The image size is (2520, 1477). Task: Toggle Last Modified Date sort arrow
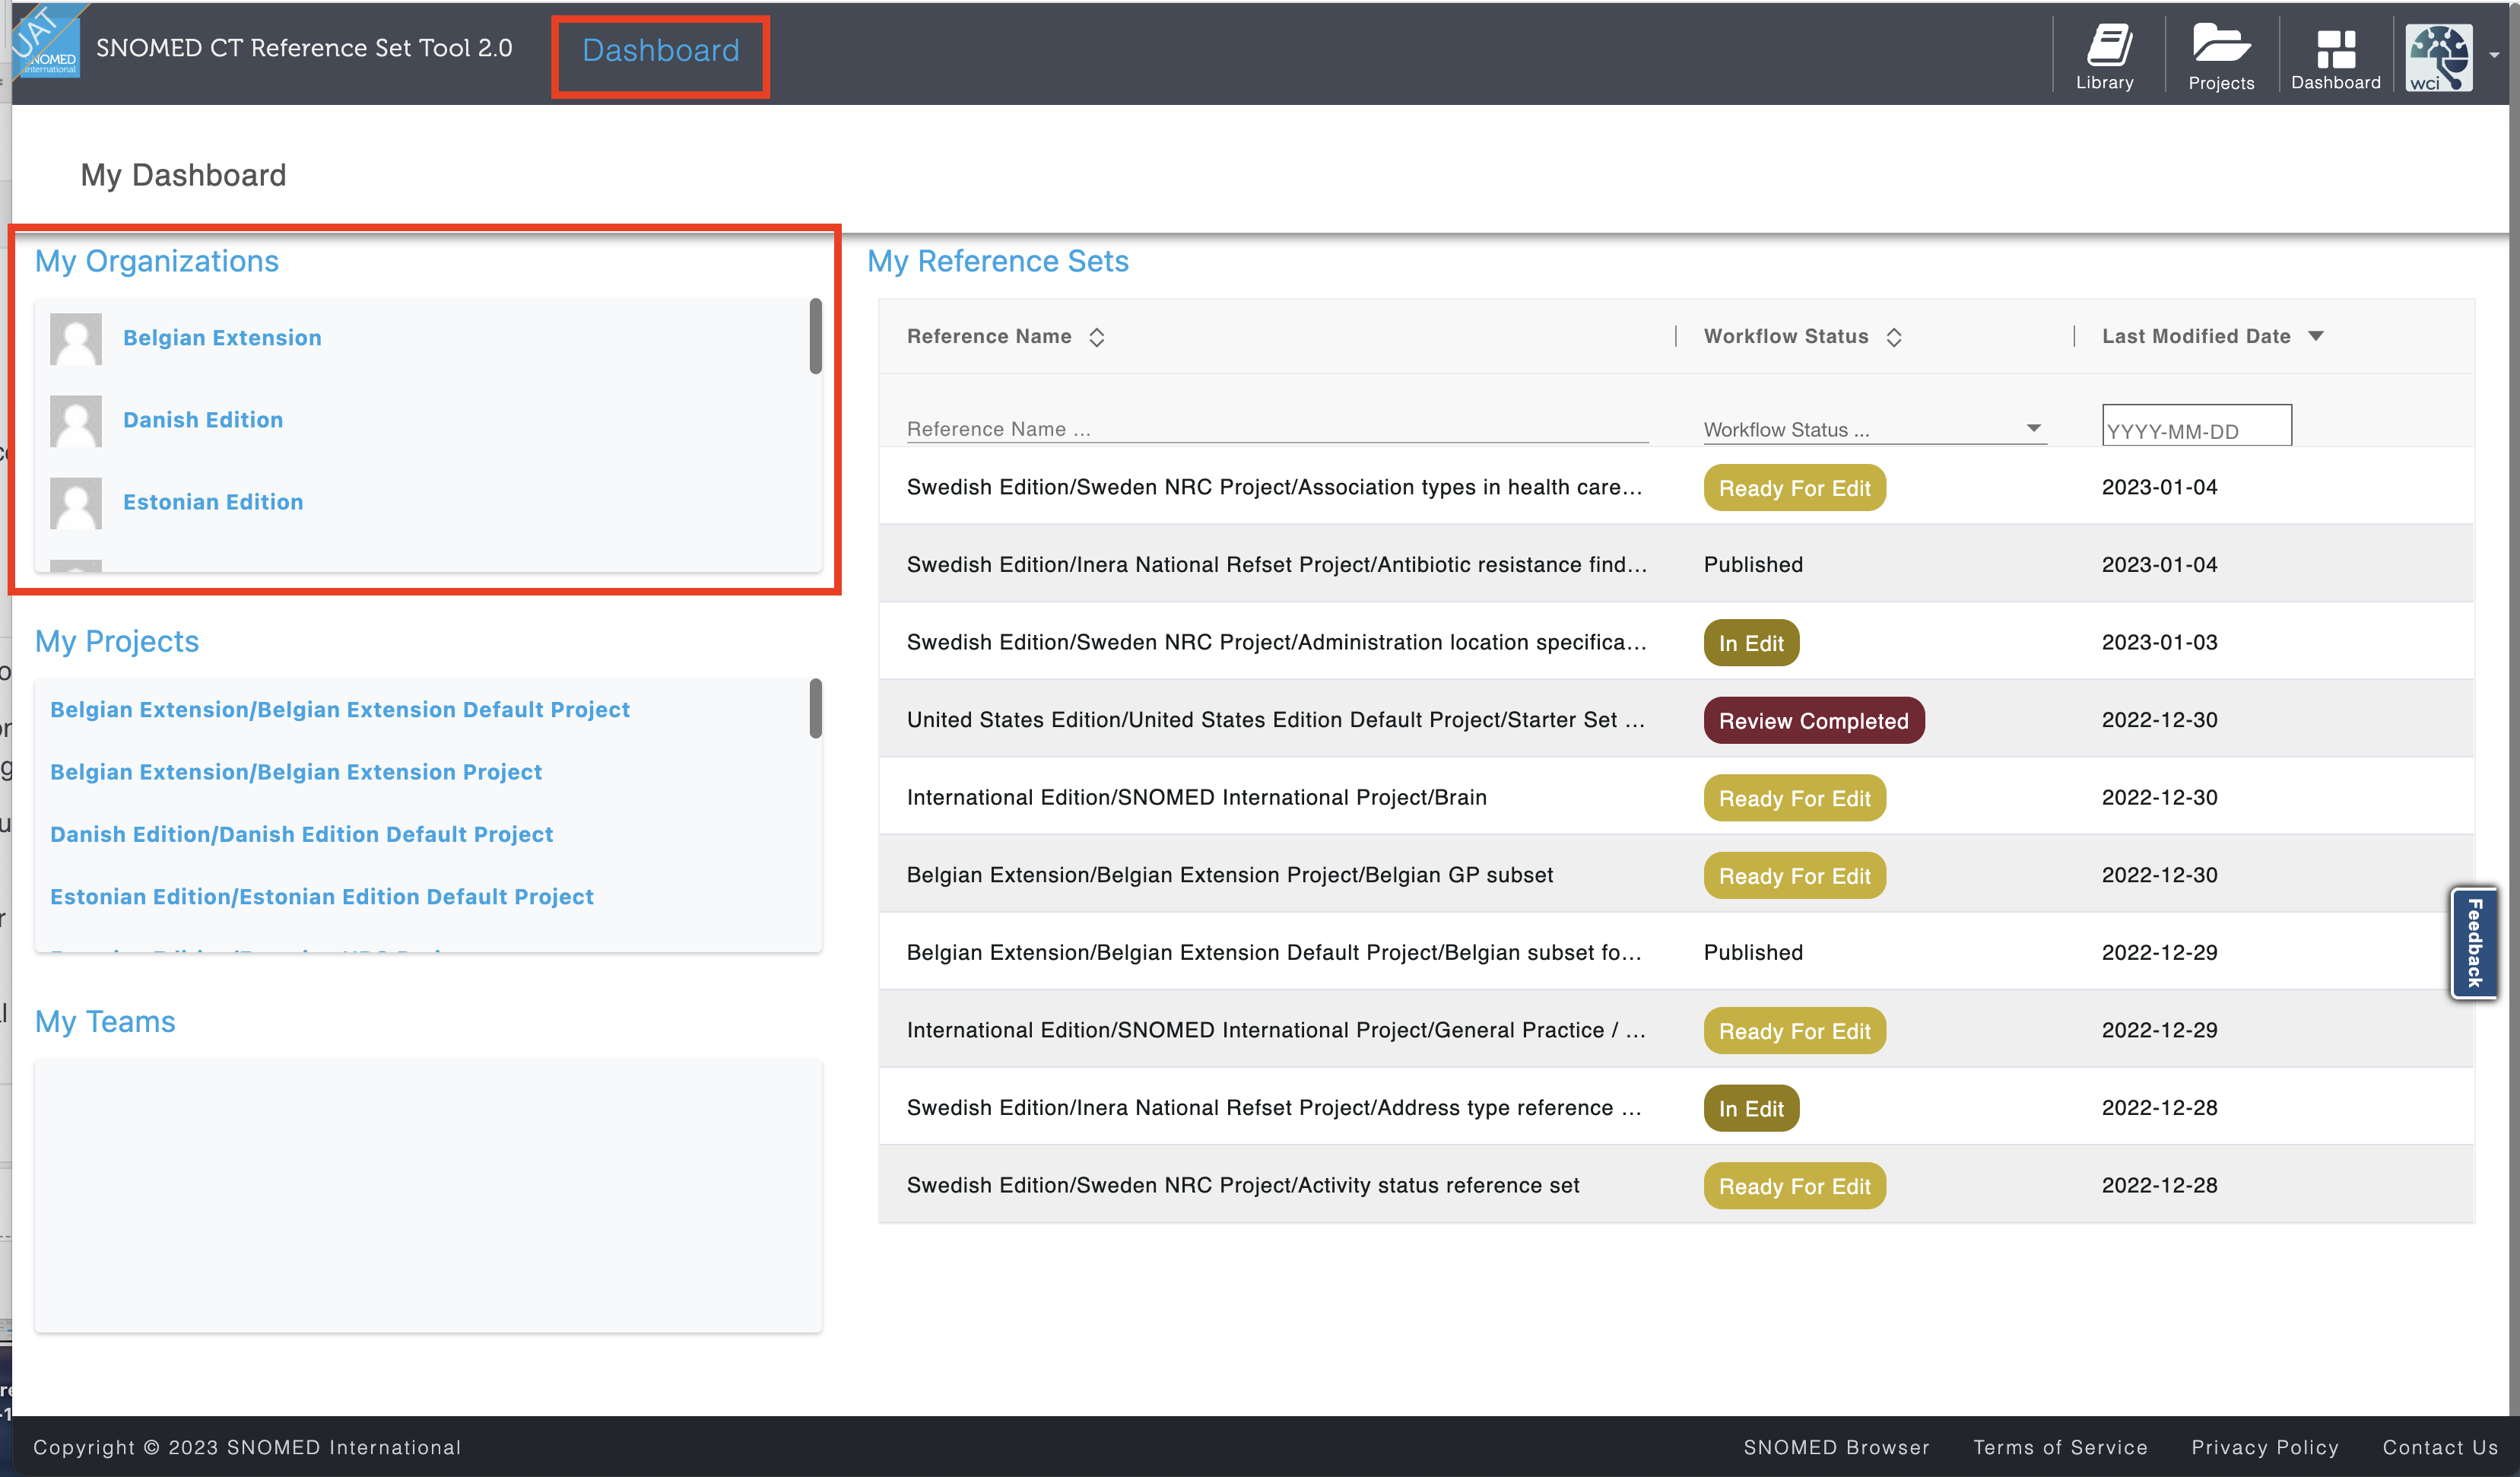[2316, 336]
